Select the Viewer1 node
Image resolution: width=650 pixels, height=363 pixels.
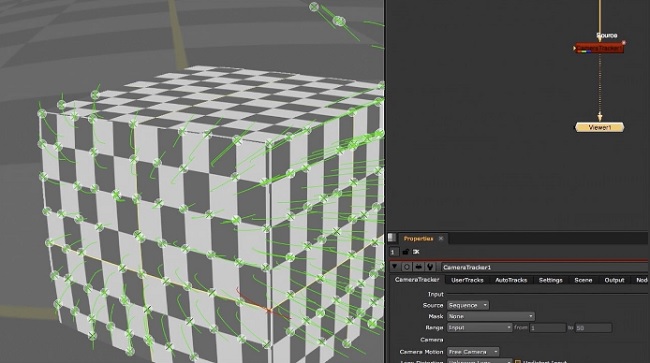[599, 127]
